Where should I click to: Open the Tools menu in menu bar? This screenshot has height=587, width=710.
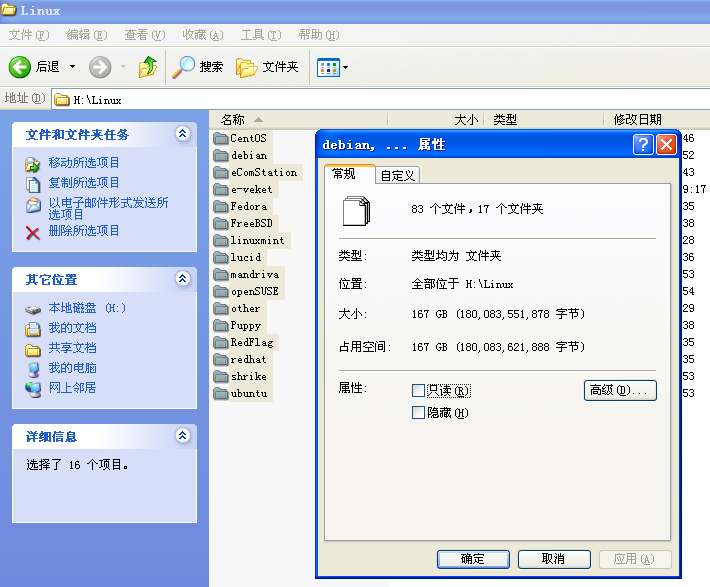point(260,35)
